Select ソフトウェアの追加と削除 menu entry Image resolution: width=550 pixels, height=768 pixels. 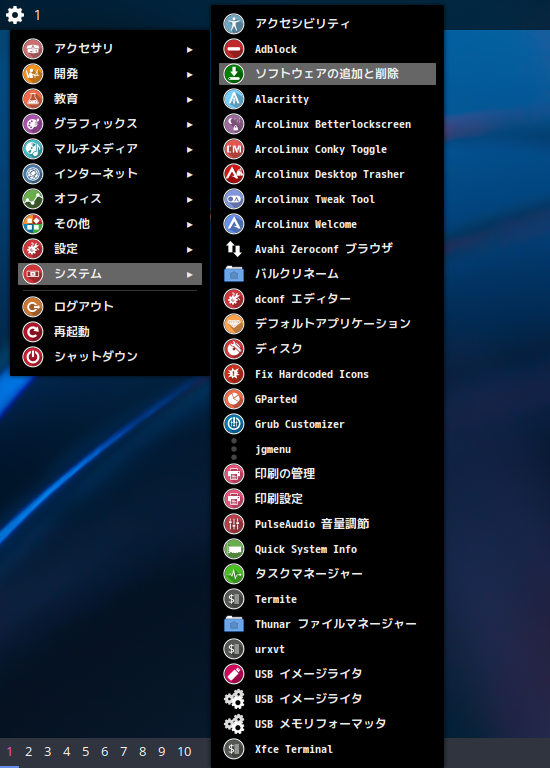click(x=327, y=74)
